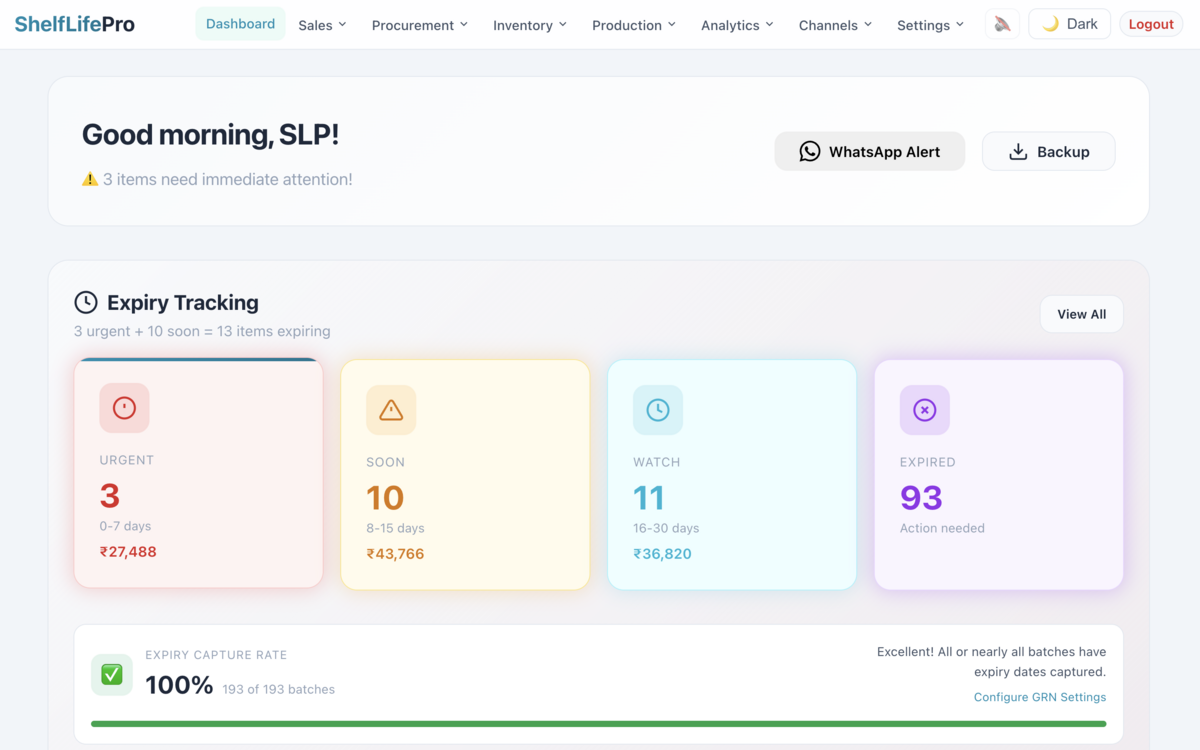1200x750 pixels.
Task: Open the Configure GRN Settings link
Action: pyautogui.click(x=1040, y=697)
